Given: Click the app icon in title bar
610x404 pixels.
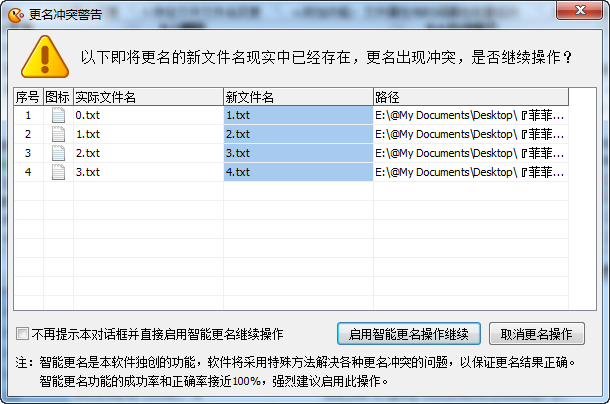Looking at the screenshot, I should click(x=15, y=13).
